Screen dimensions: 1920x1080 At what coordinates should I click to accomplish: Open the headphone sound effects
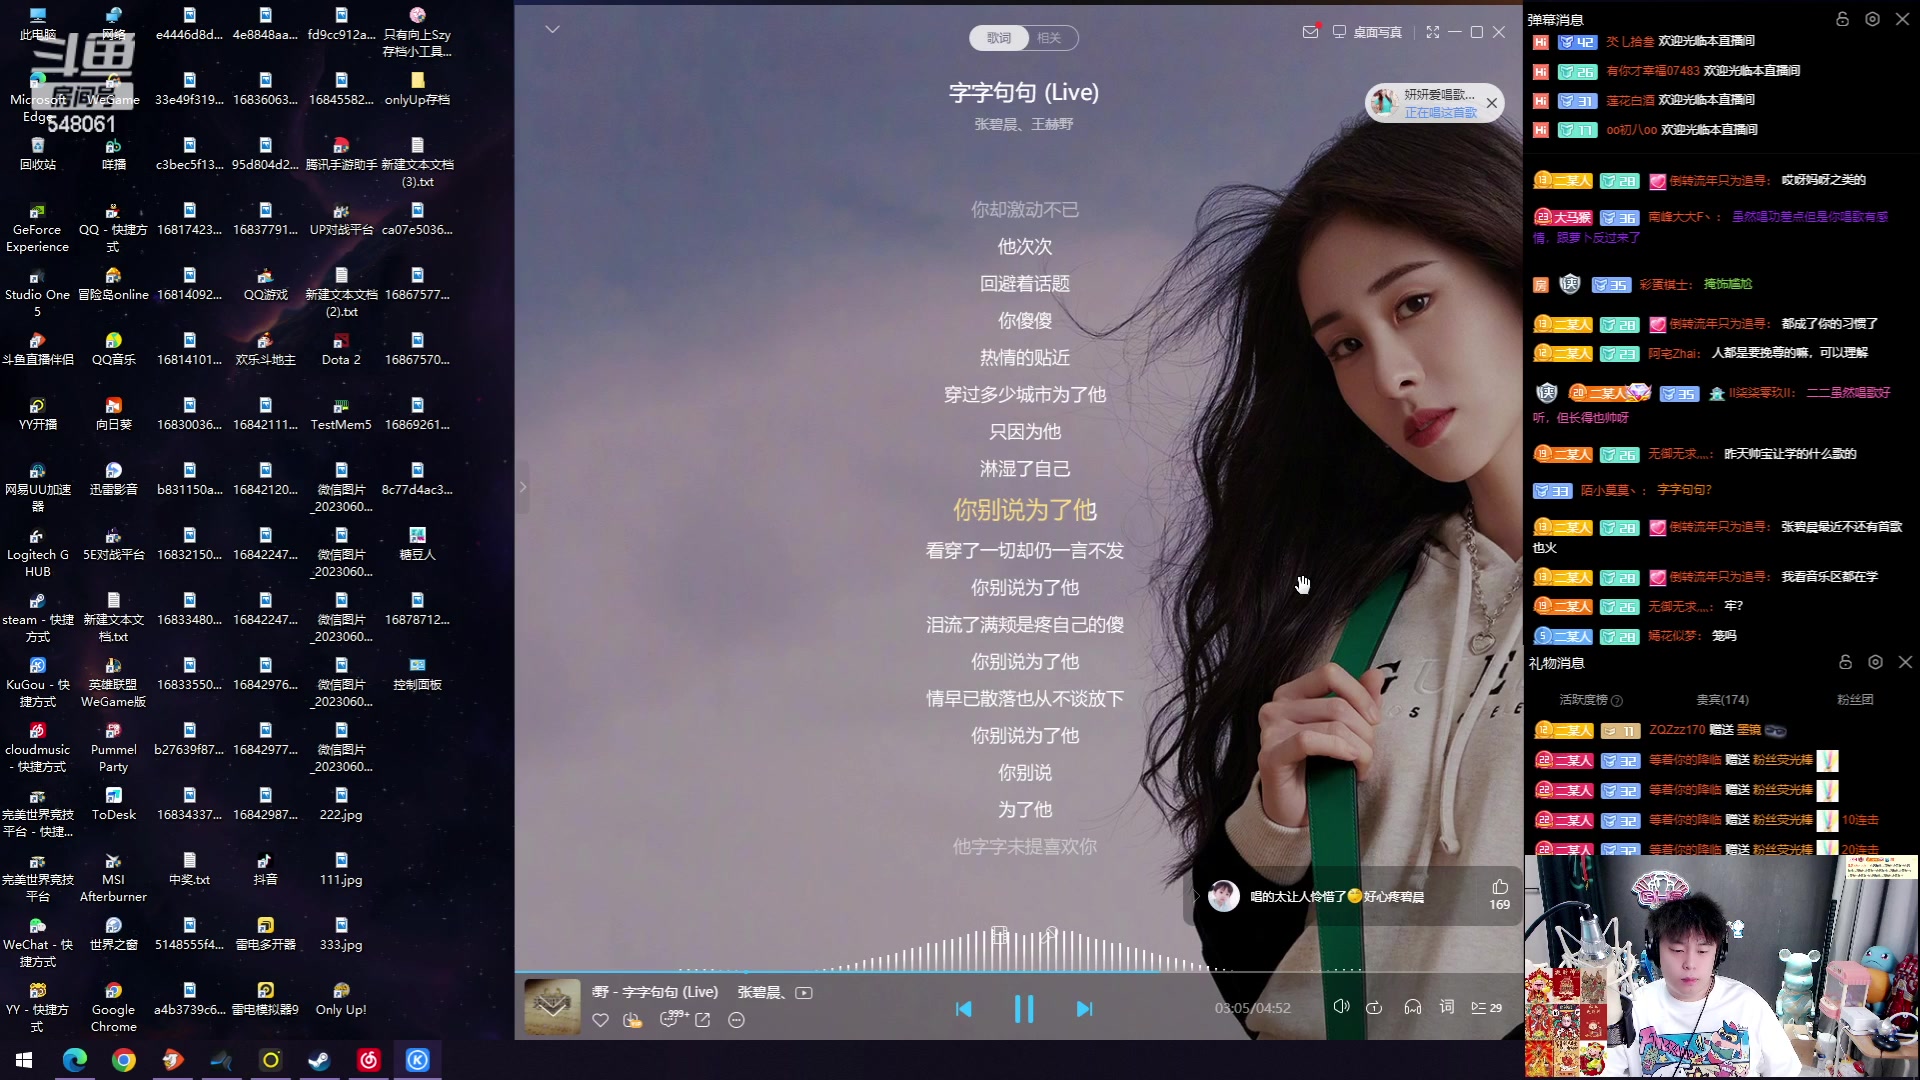coord(1412,1007)
